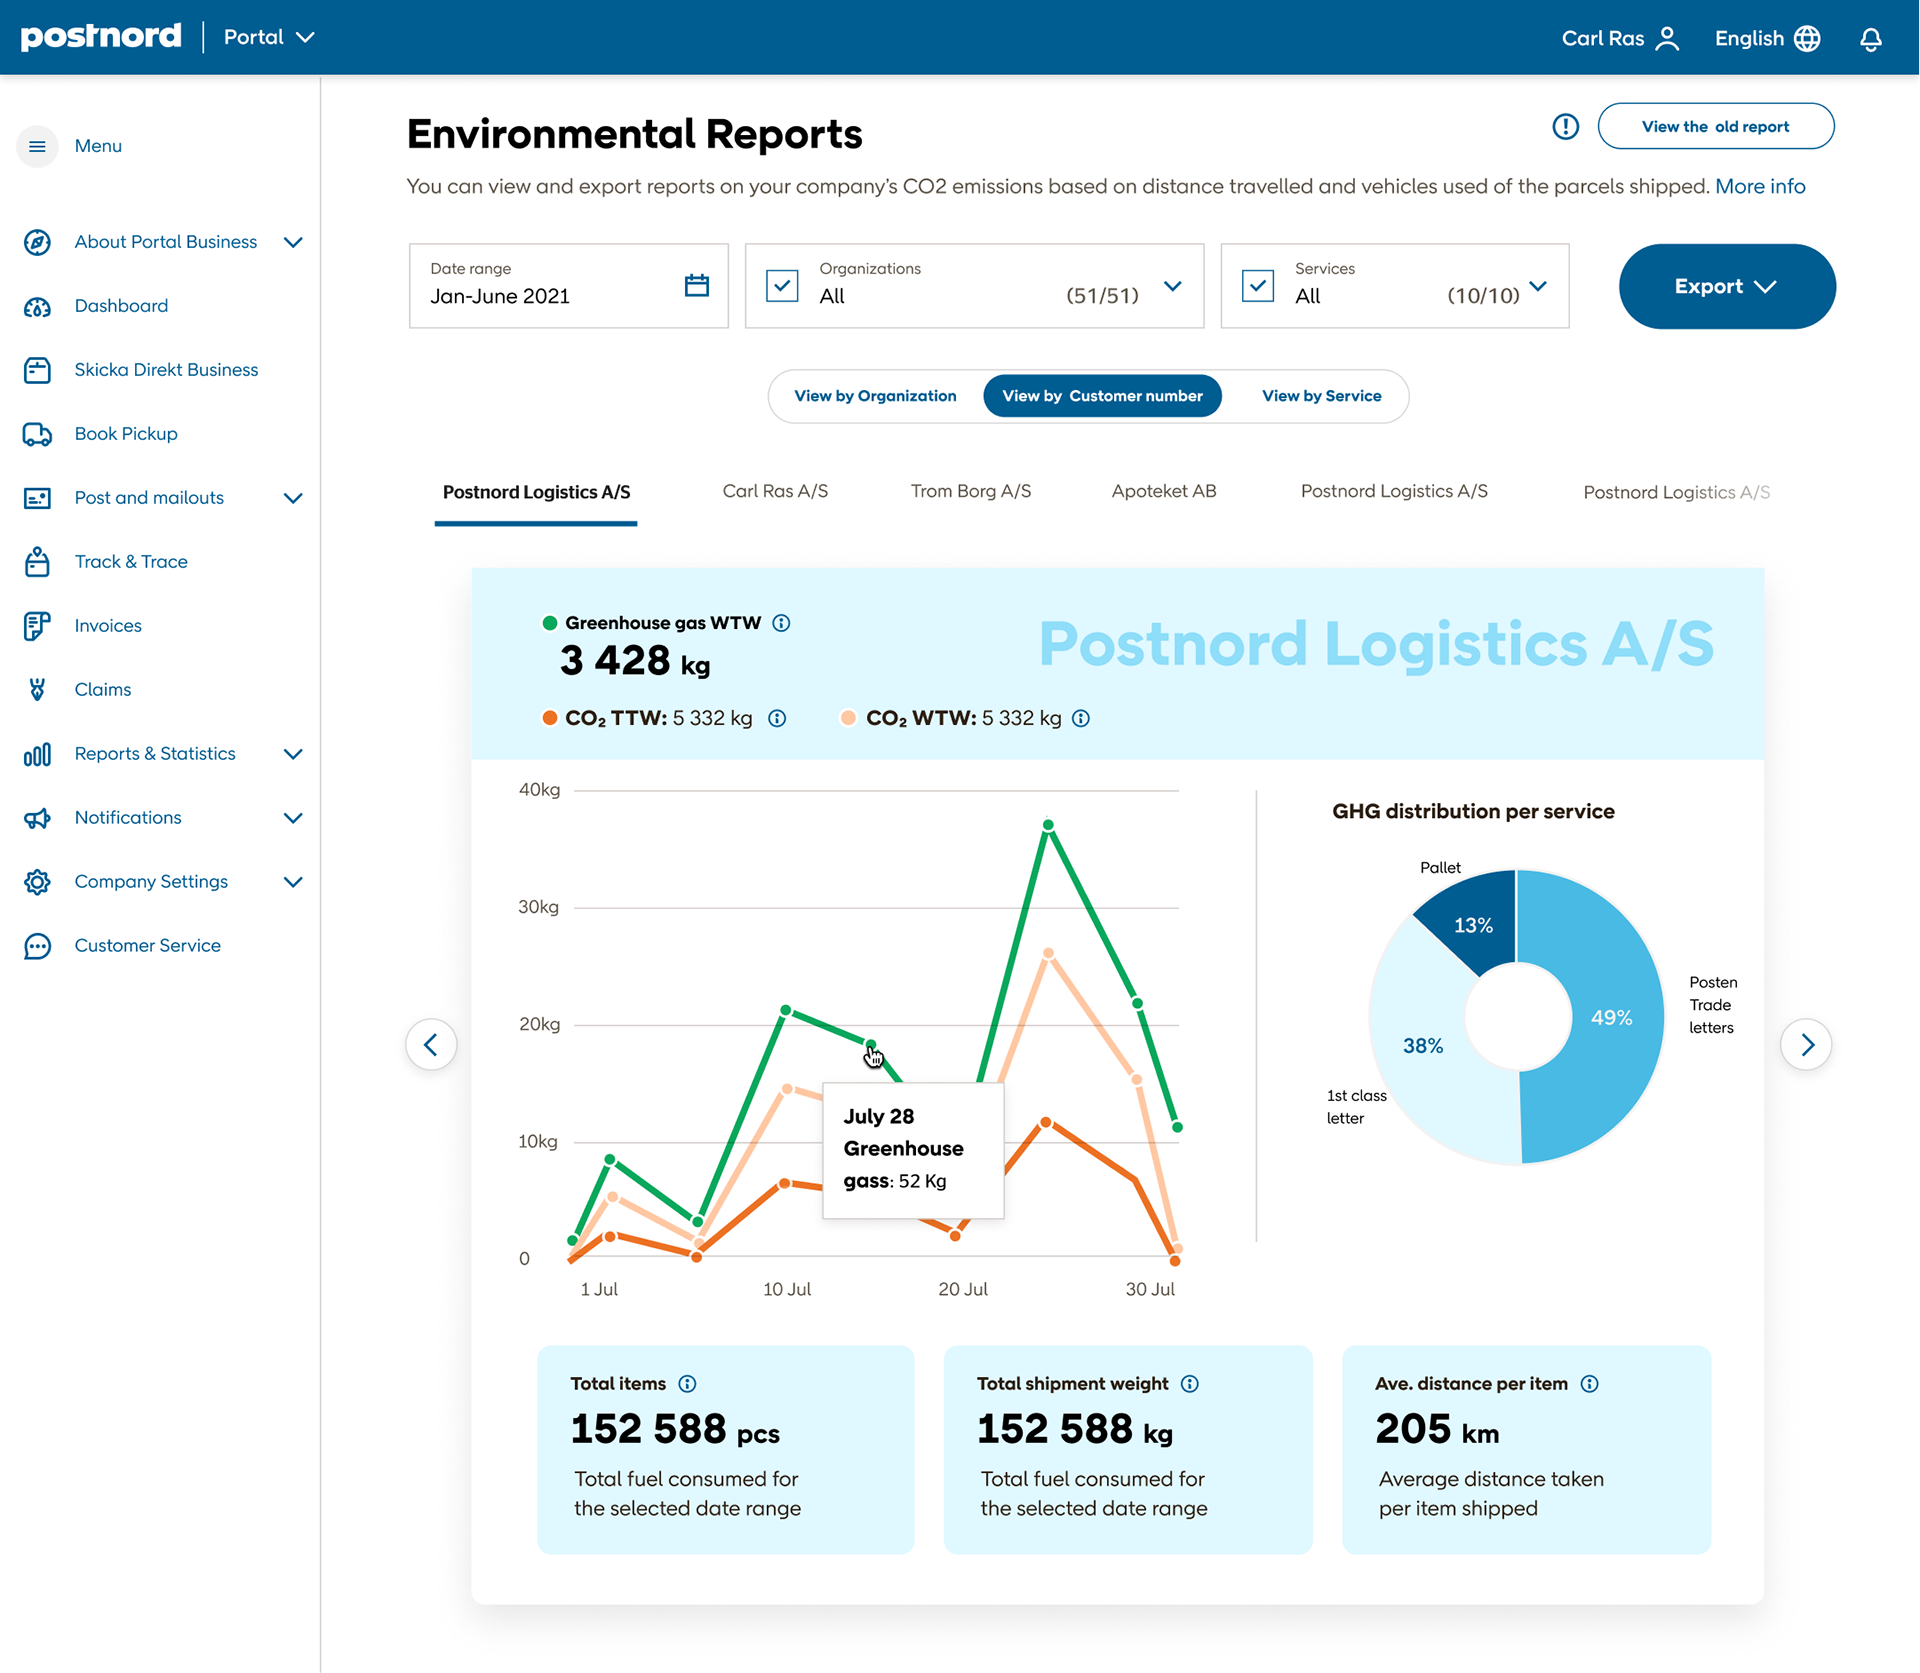The image size is (1920, 1673).
Task: Switch to the Trom Borg A/S tab
Action: tap(970, 491)
